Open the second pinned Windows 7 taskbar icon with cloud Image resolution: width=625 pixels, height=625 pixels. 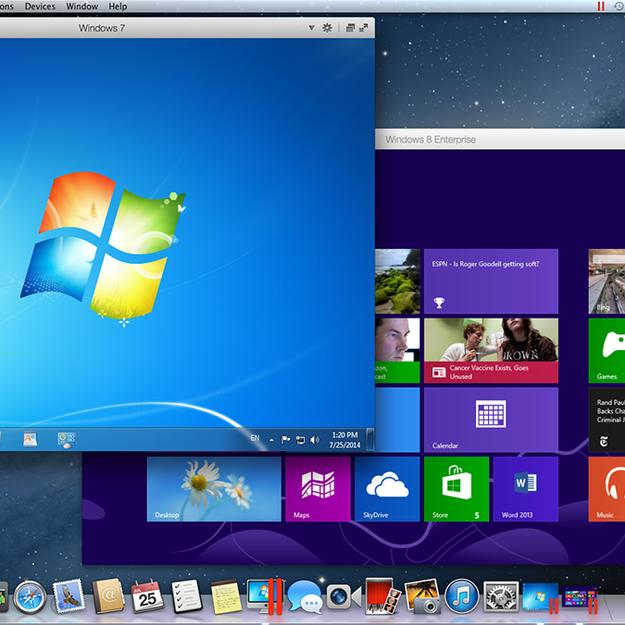[x=66, y=440]
